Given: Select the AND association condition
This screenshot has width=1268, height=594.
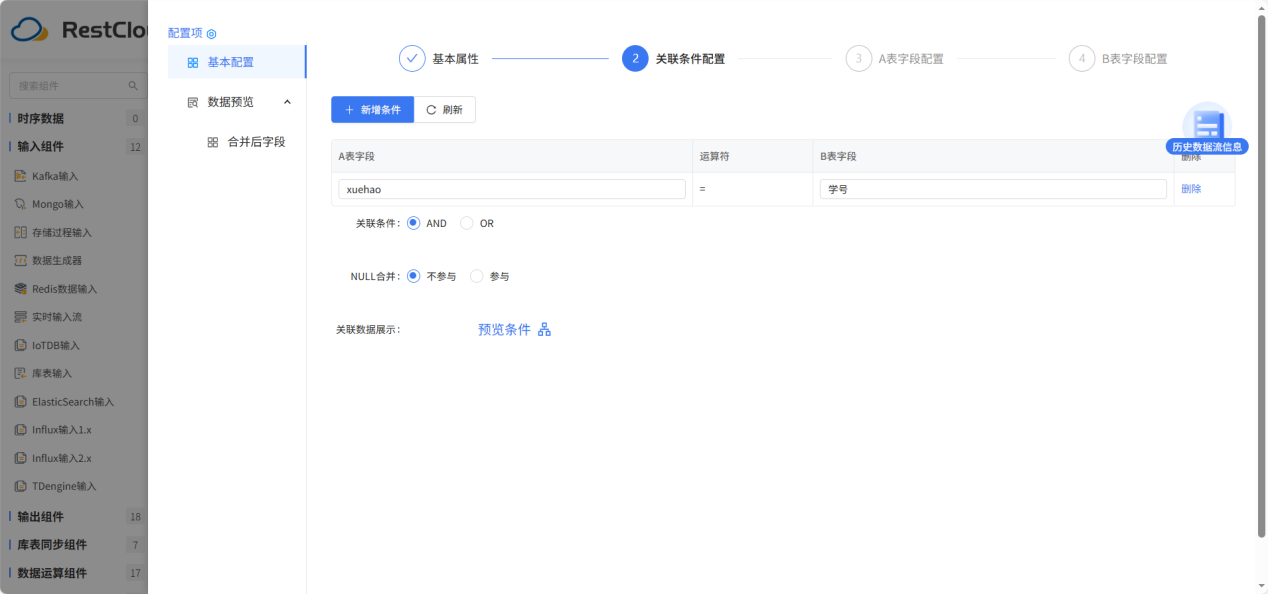Looking at the screenshot, I should point(413,223).
